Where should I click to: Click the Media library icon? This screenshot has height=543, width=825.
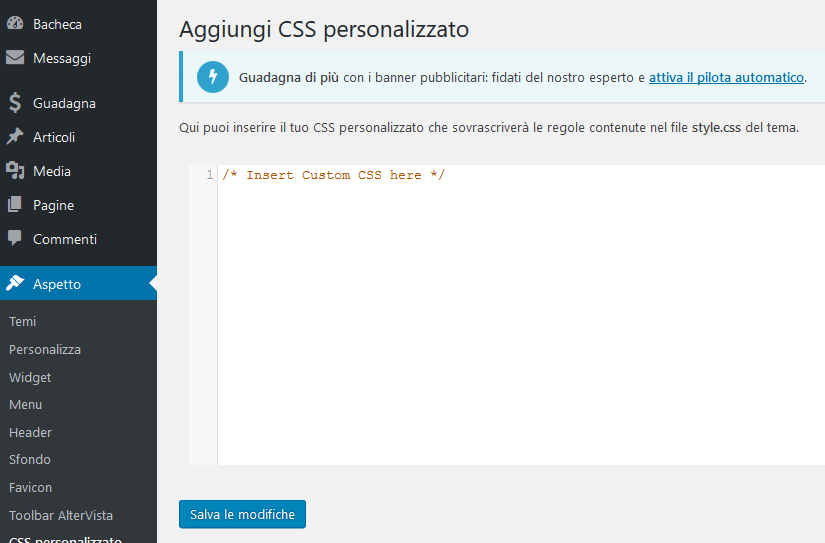click(x=15, y=171)
